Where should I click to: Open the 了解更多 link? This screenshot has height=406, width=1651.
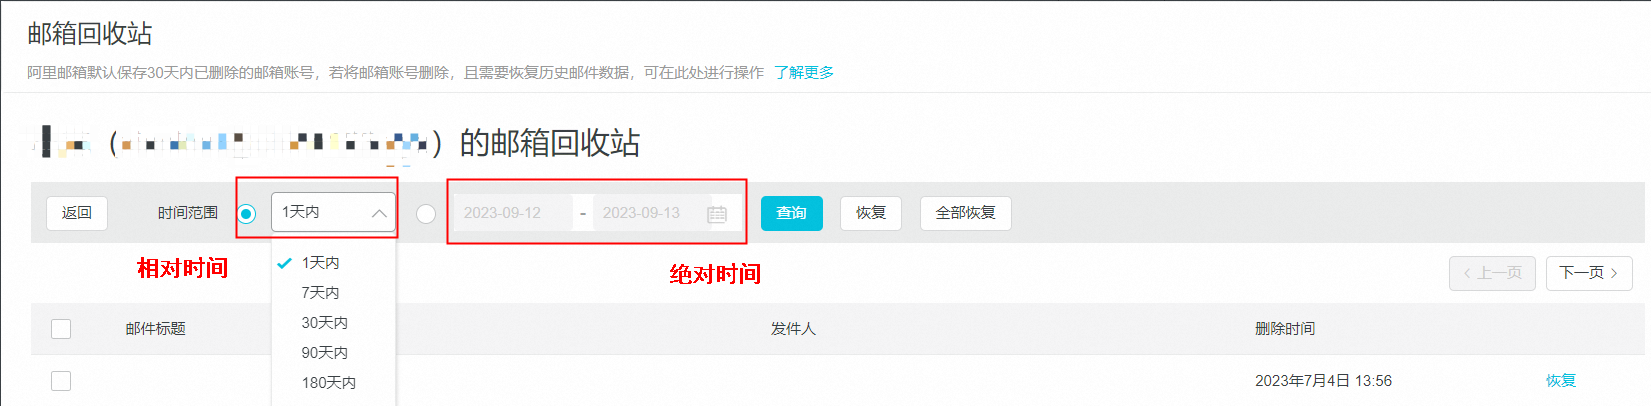[804, 72]
